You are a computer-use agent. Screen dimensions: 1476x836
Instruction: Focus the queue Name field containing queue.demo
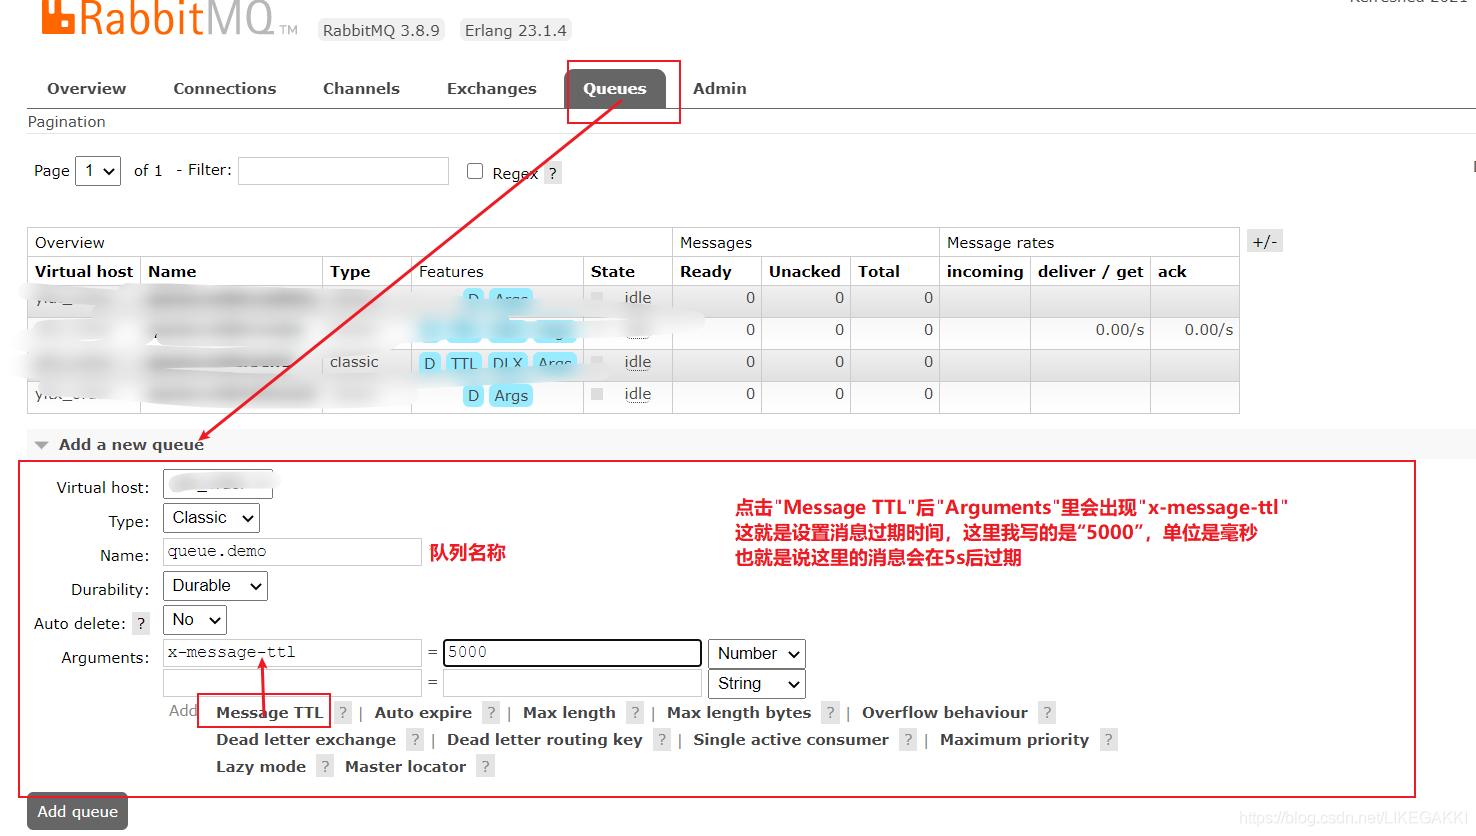(292, 552)
